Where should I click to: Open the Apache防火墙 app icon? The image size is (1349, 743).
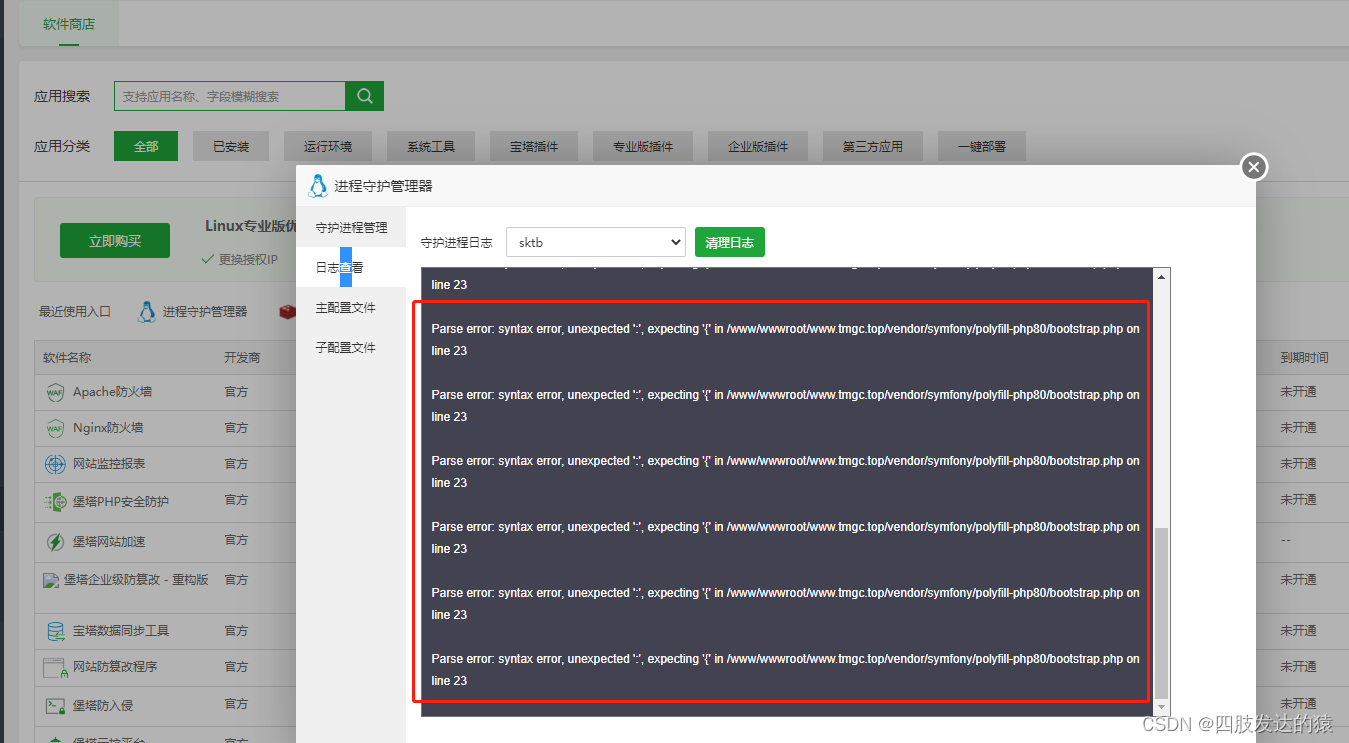click(56, 391)
